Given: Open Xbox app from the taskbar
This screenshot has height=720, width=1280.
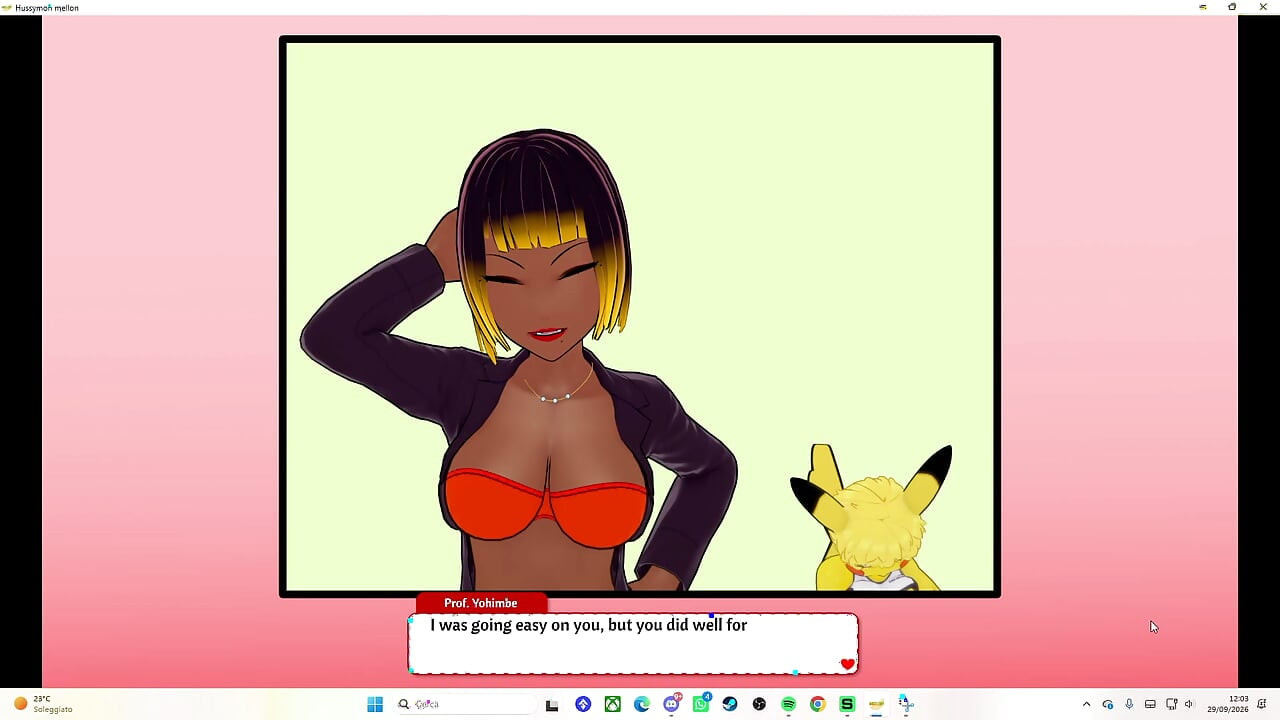Looking at the screenshot, I should pos(612,704).
